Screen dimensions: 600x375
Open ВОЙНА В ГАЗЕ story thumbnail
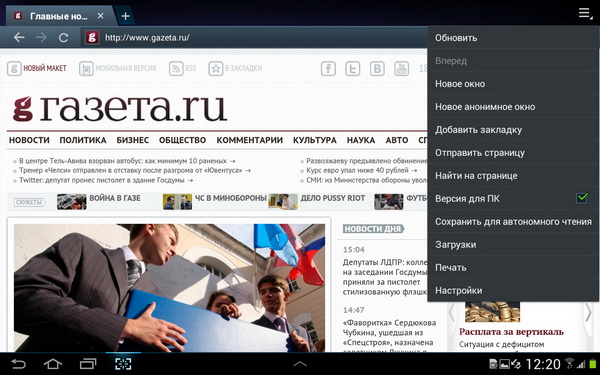pyautogui.click(x=72, y=202)
